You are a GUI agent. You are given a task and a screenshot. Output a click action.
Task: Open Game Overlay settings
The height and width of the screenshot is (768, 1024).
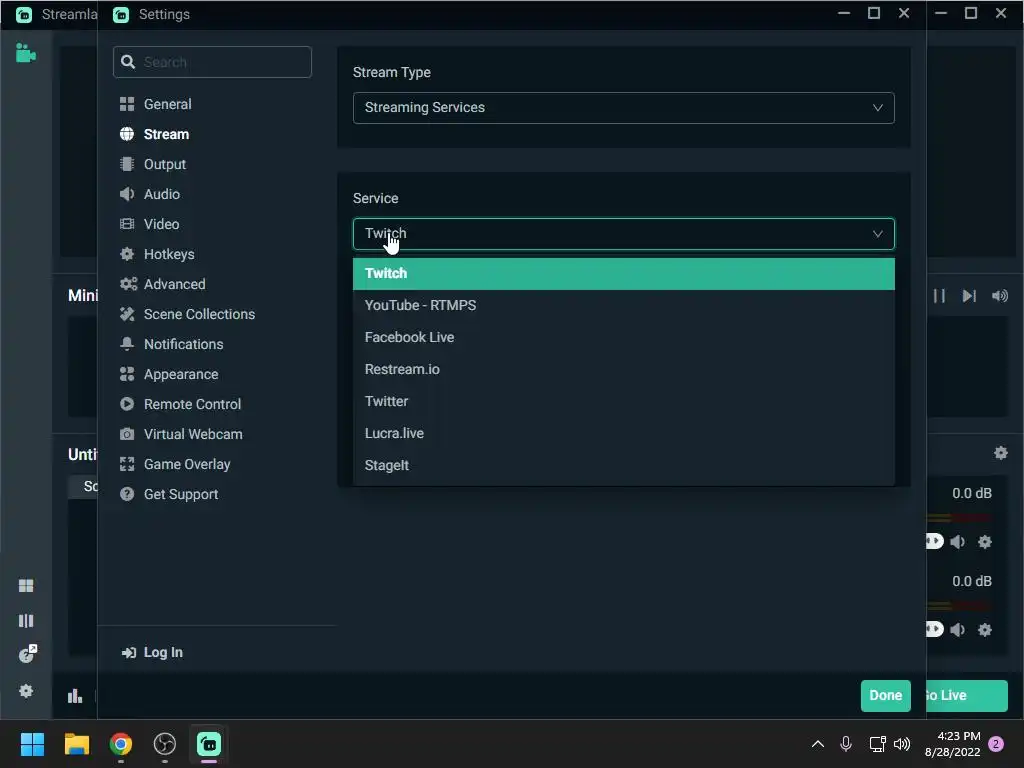(x=175, y=464)
